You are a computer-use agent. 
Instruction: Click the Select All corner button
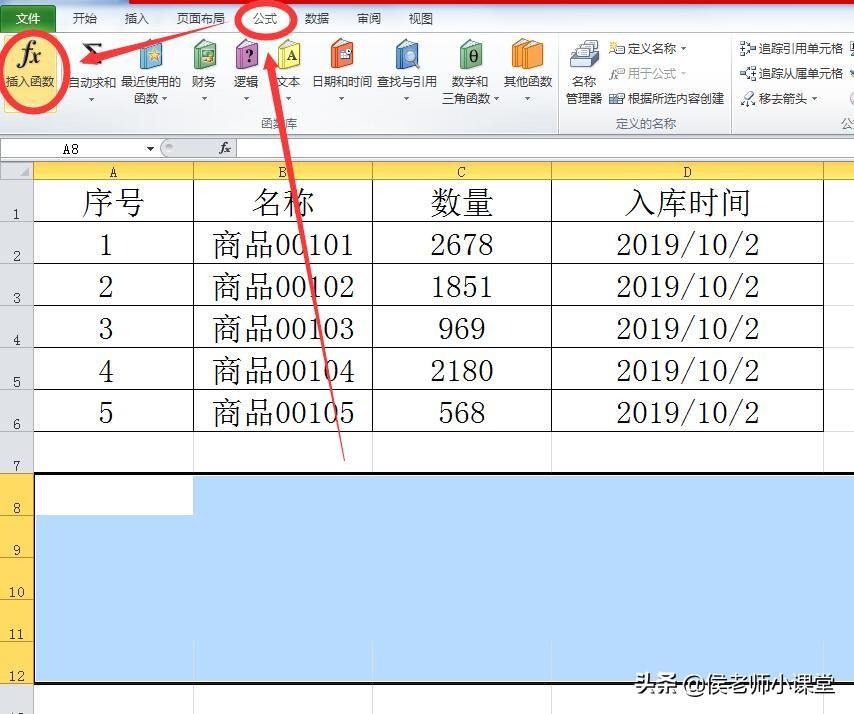17,172
